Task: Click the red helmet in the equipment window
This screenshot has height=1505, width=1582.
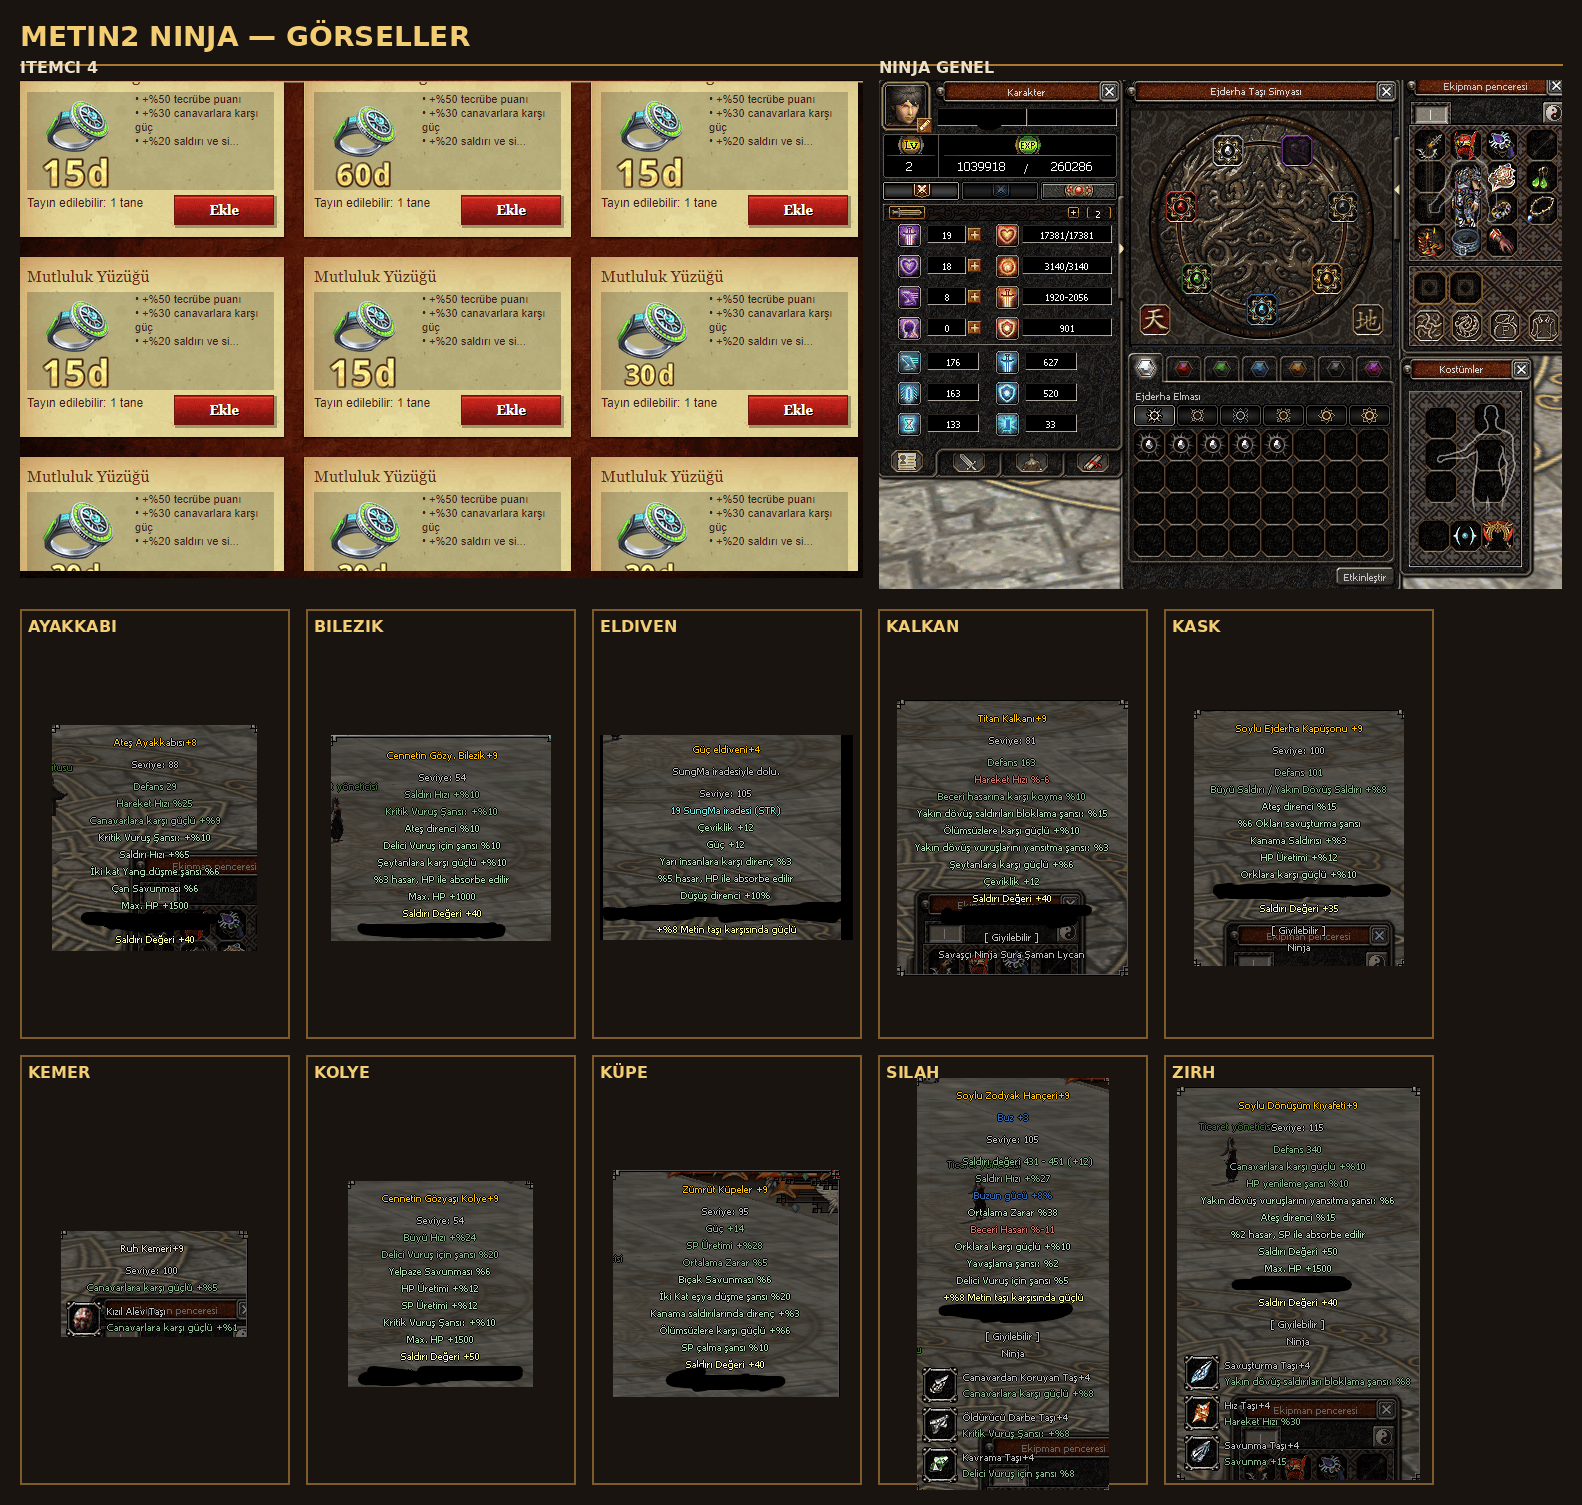Action: (x=1466, y=145)
